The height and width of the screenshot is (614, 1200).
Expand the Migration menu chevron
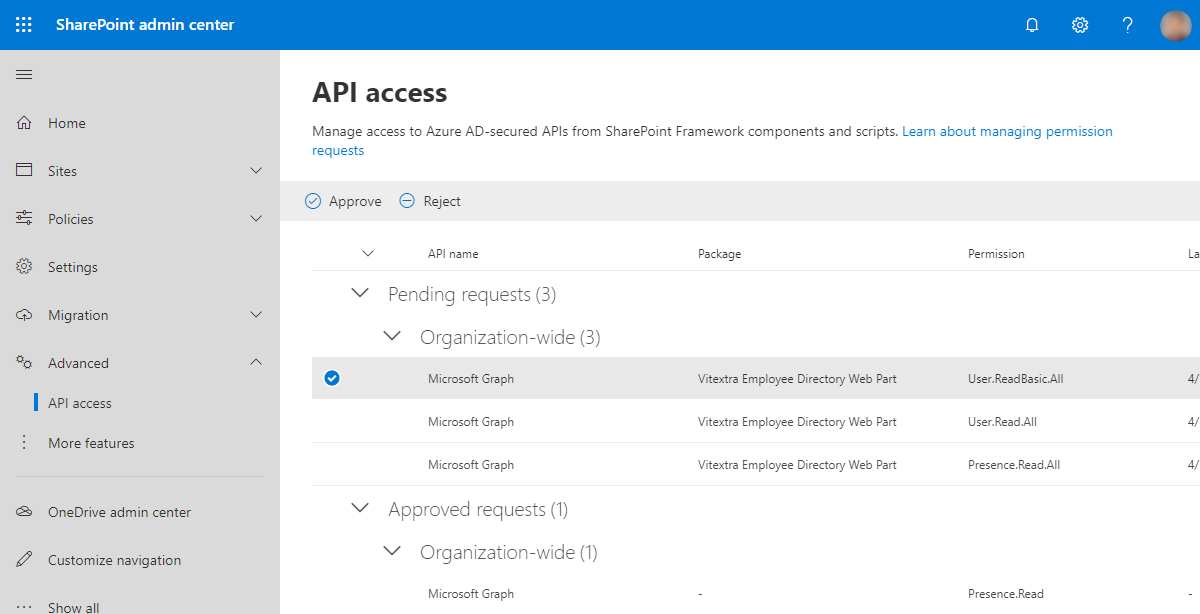[256, 315]
